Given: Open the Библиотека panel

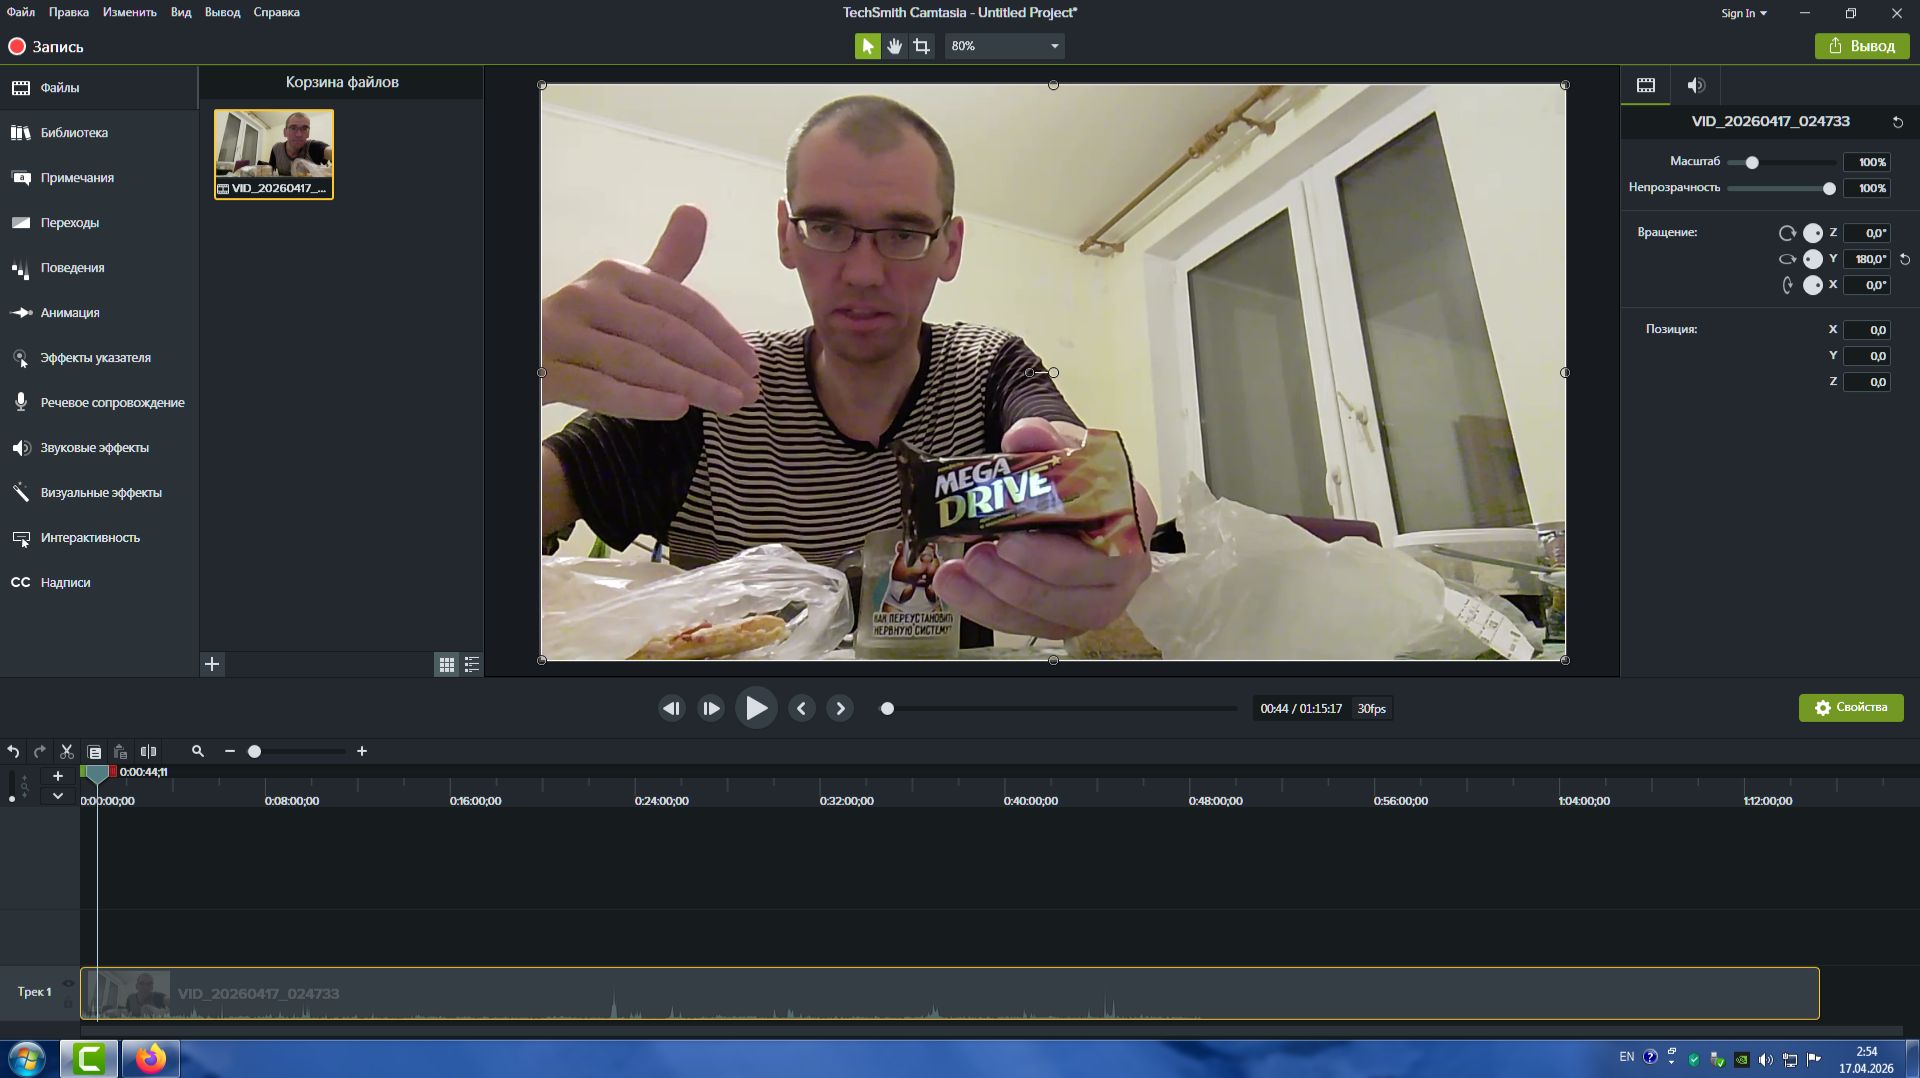Looking at the screenshot, I should [x=99, y=133].
